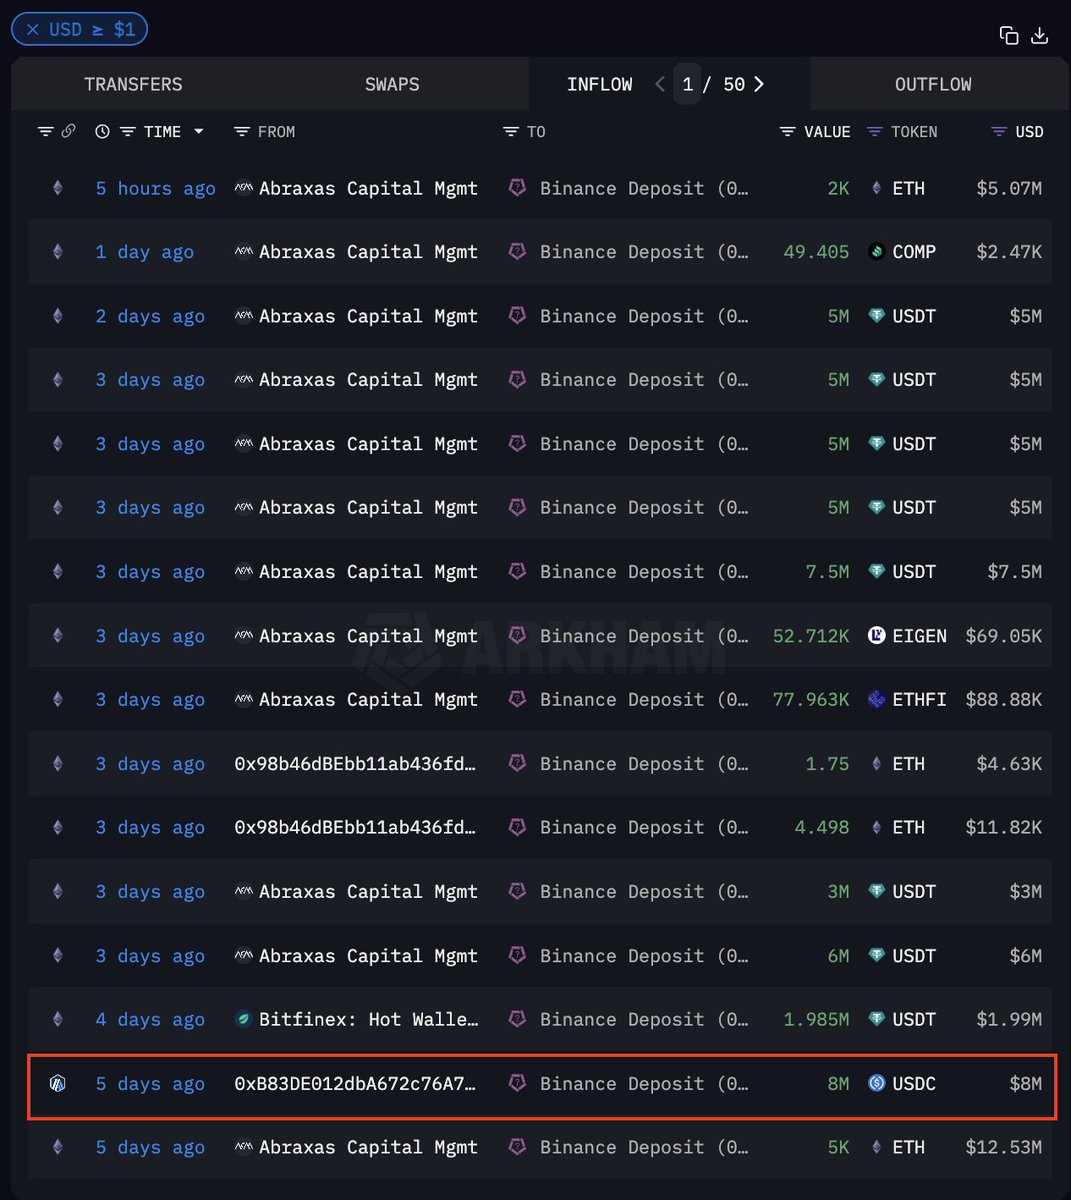The width and height of the screenshot is (1071, 1200).
Task: Select the $4.63K USD amount
Action: [1009, 764]
